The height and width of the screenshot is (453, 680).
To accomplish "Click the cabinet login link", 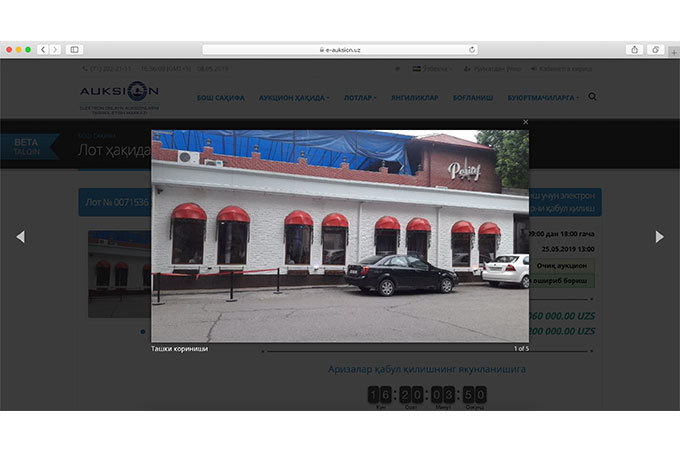I will (561, 69).
